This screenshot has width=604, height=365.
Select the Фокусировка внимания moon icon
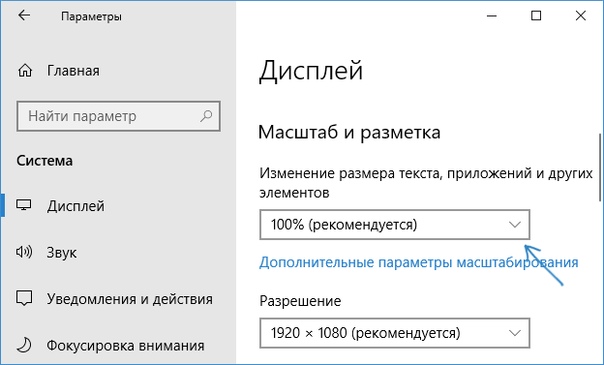[24, 345]
